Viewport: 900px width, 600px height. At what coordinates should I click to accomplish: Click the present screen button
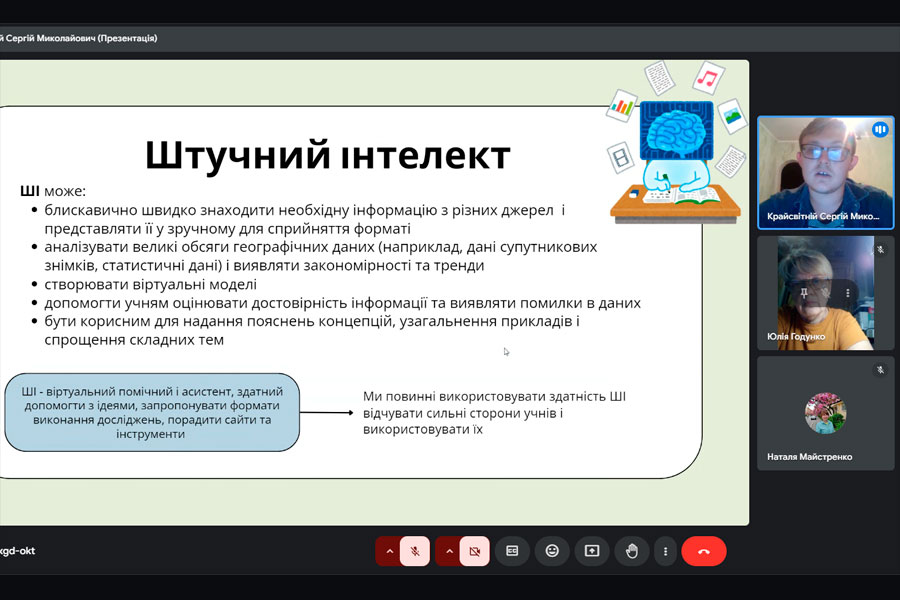[x=592, y=551]
